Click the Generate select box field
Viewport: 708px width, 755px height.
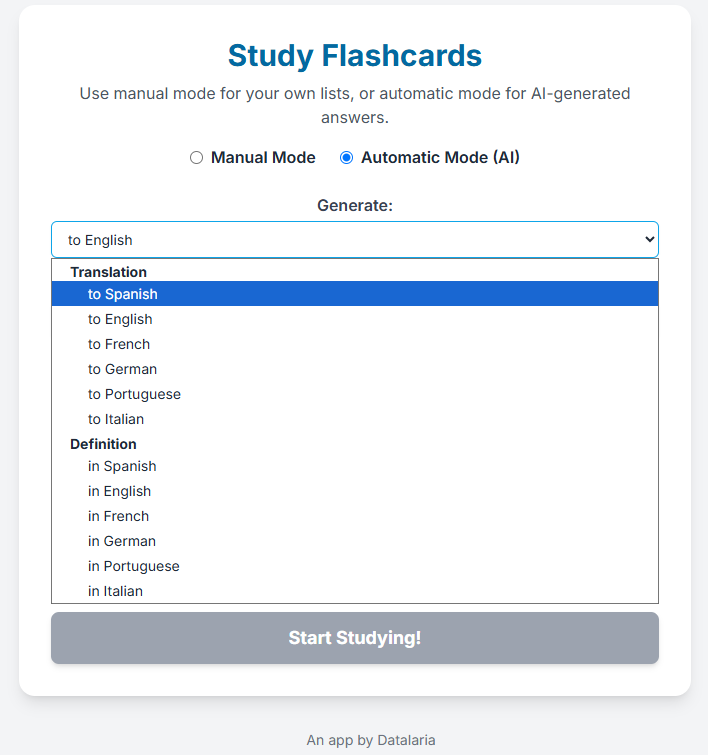click(340, 240)
